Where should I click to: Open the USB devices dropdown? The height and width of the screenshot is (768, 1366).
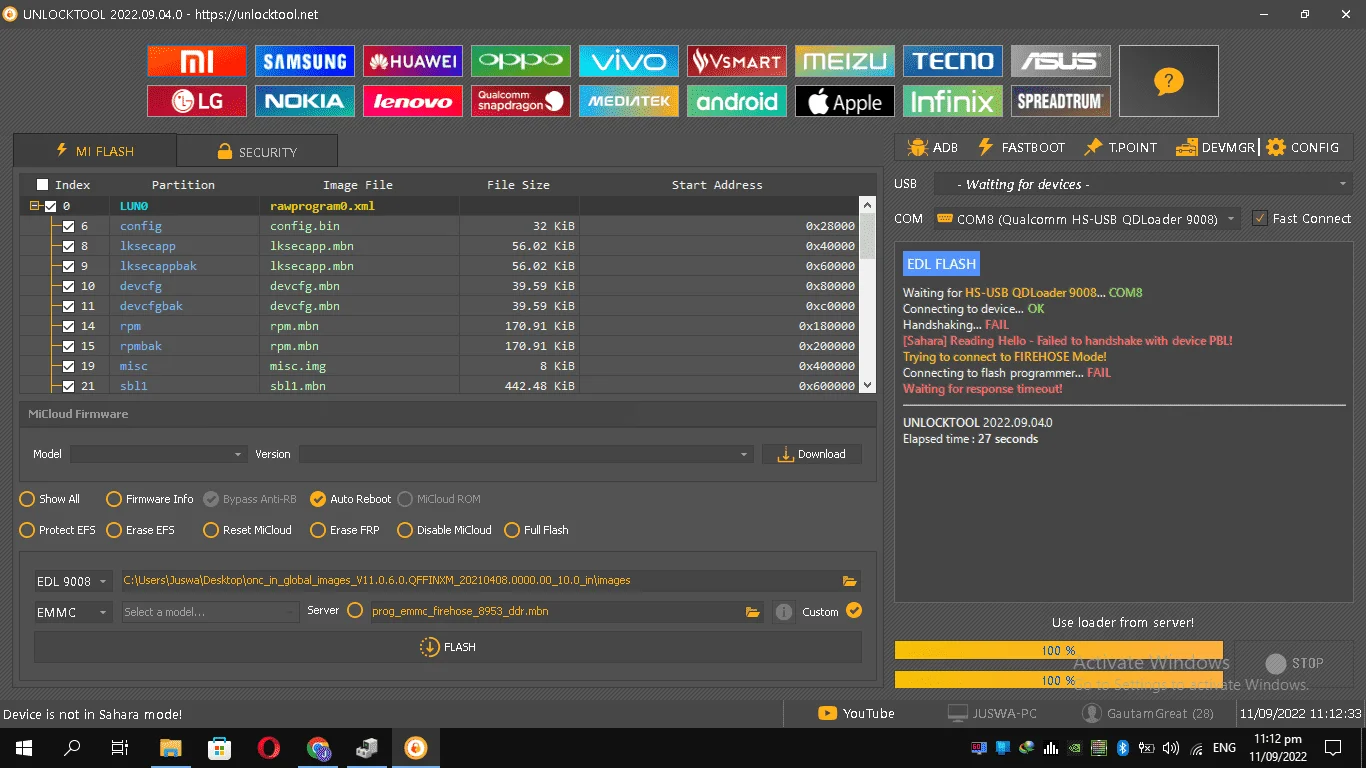1143,184
